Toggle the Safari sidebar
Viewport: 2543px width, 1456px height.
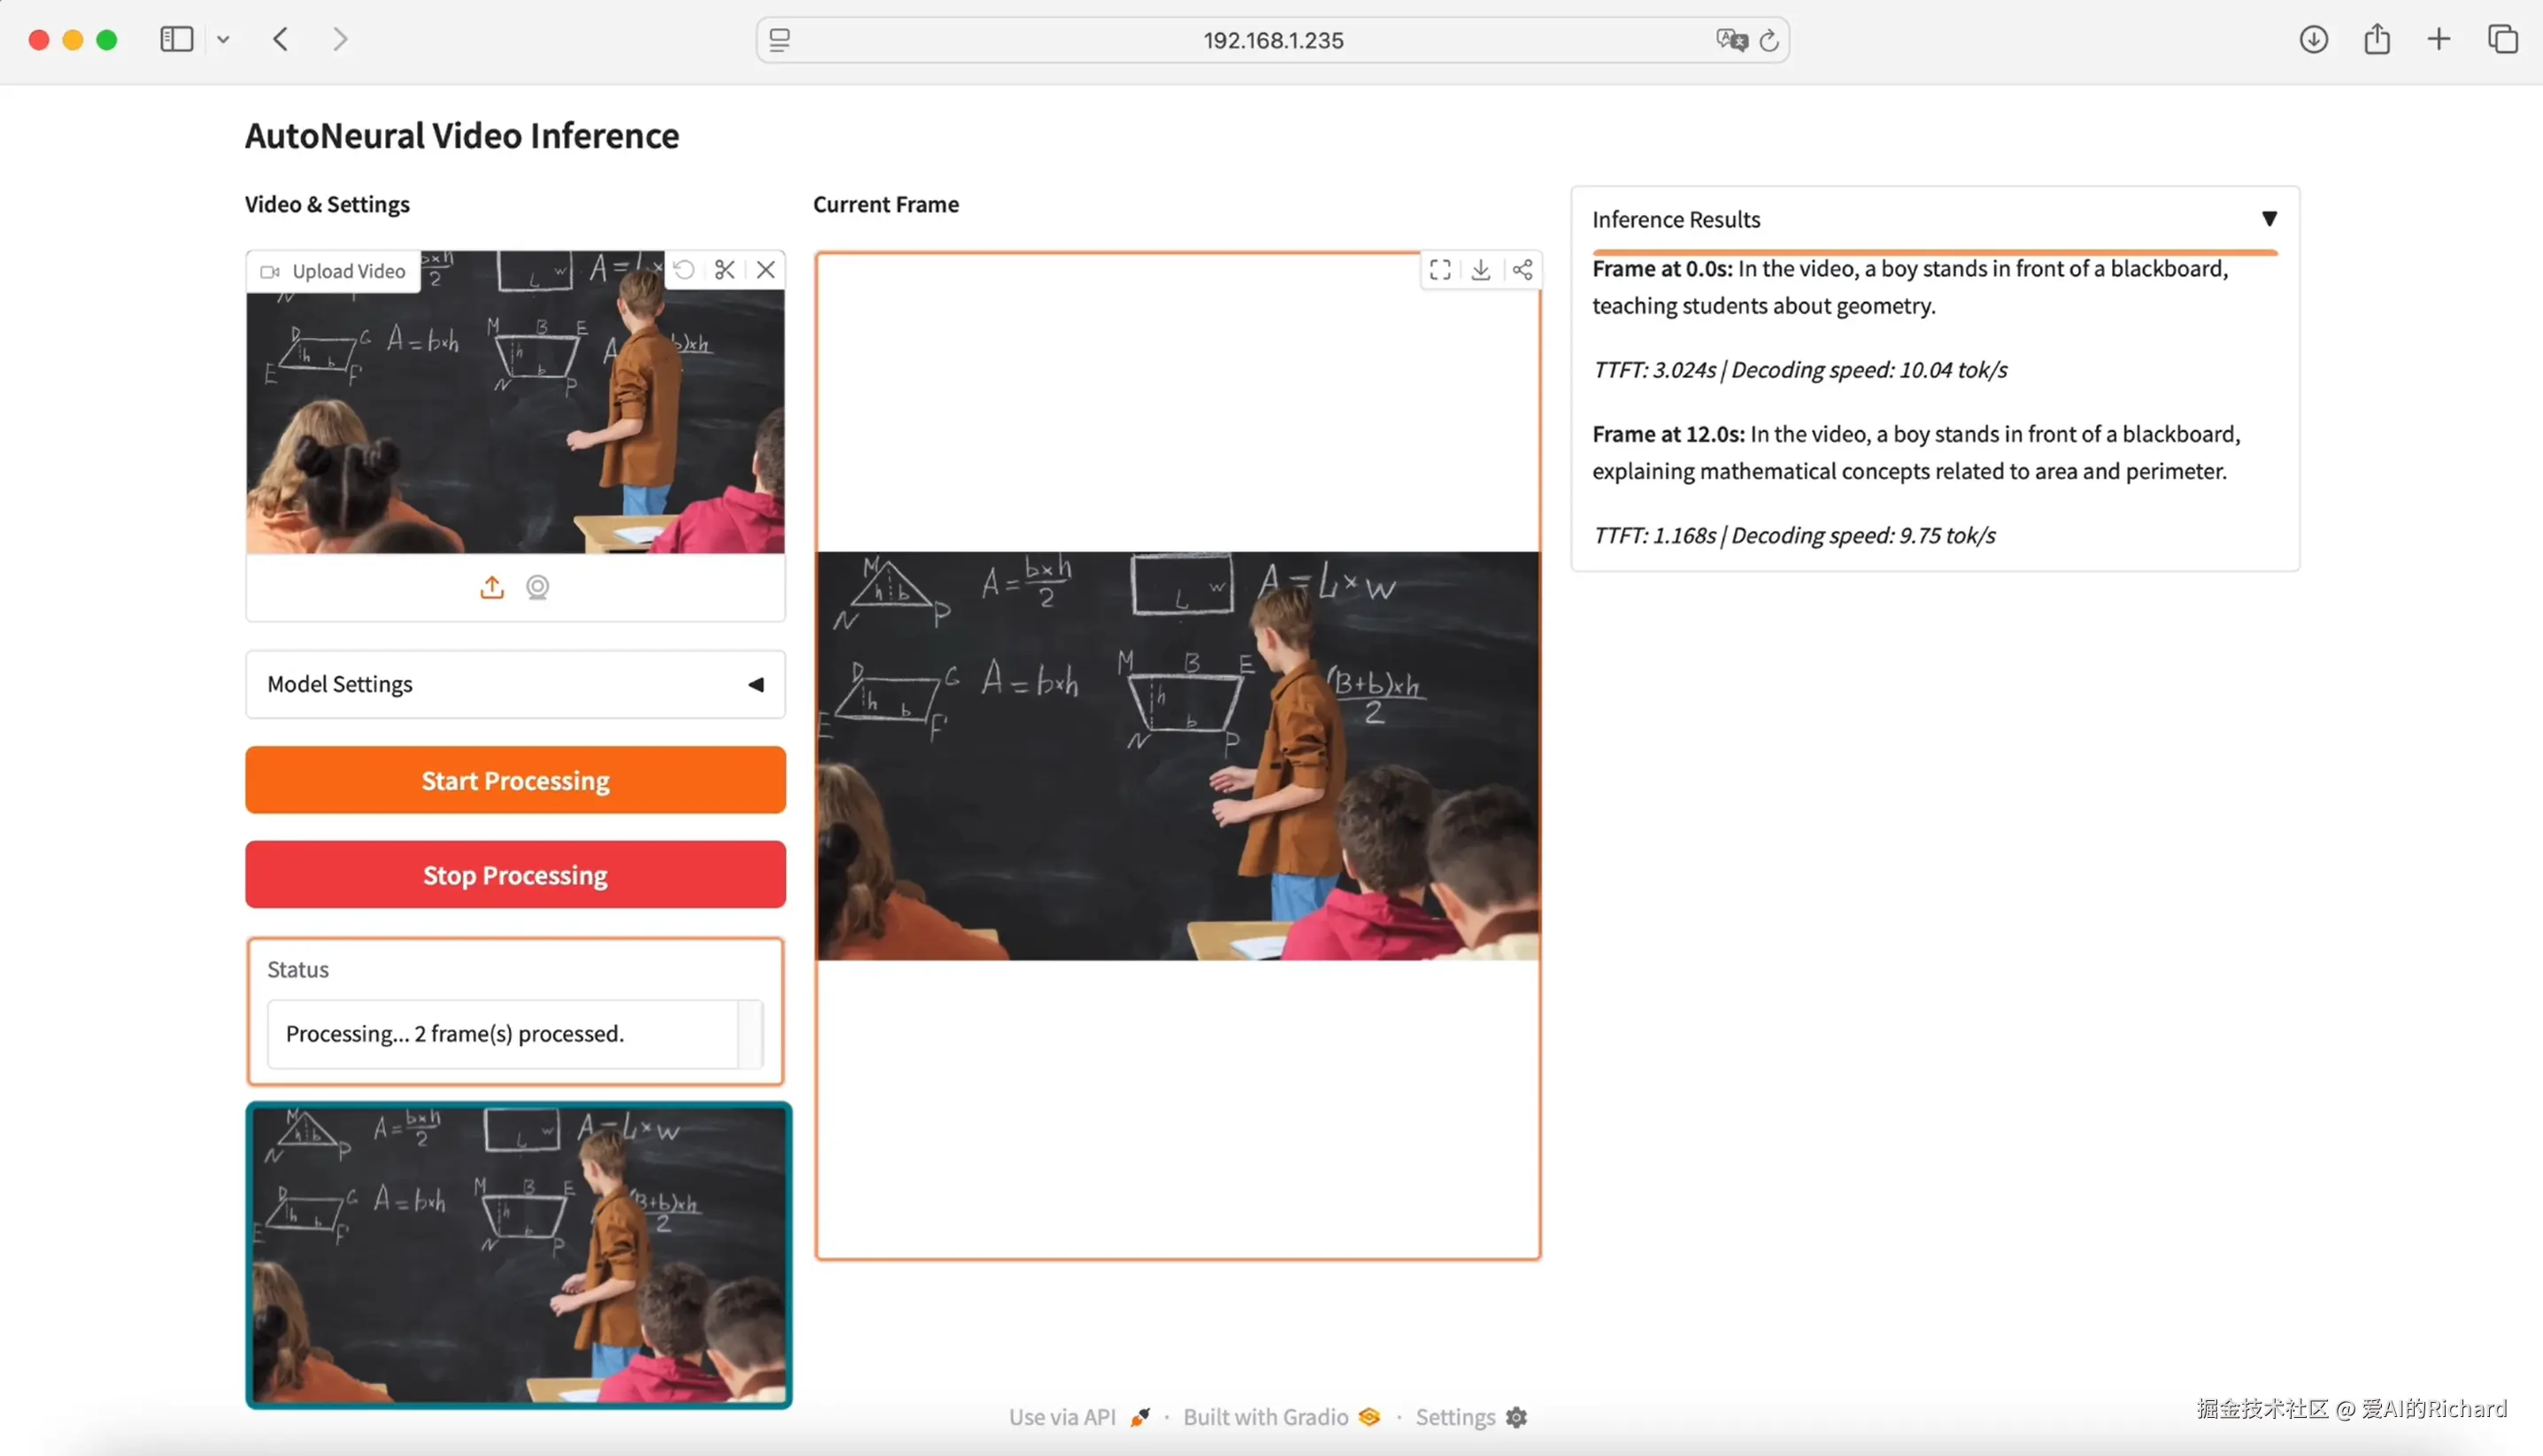[x=177, y=40]
